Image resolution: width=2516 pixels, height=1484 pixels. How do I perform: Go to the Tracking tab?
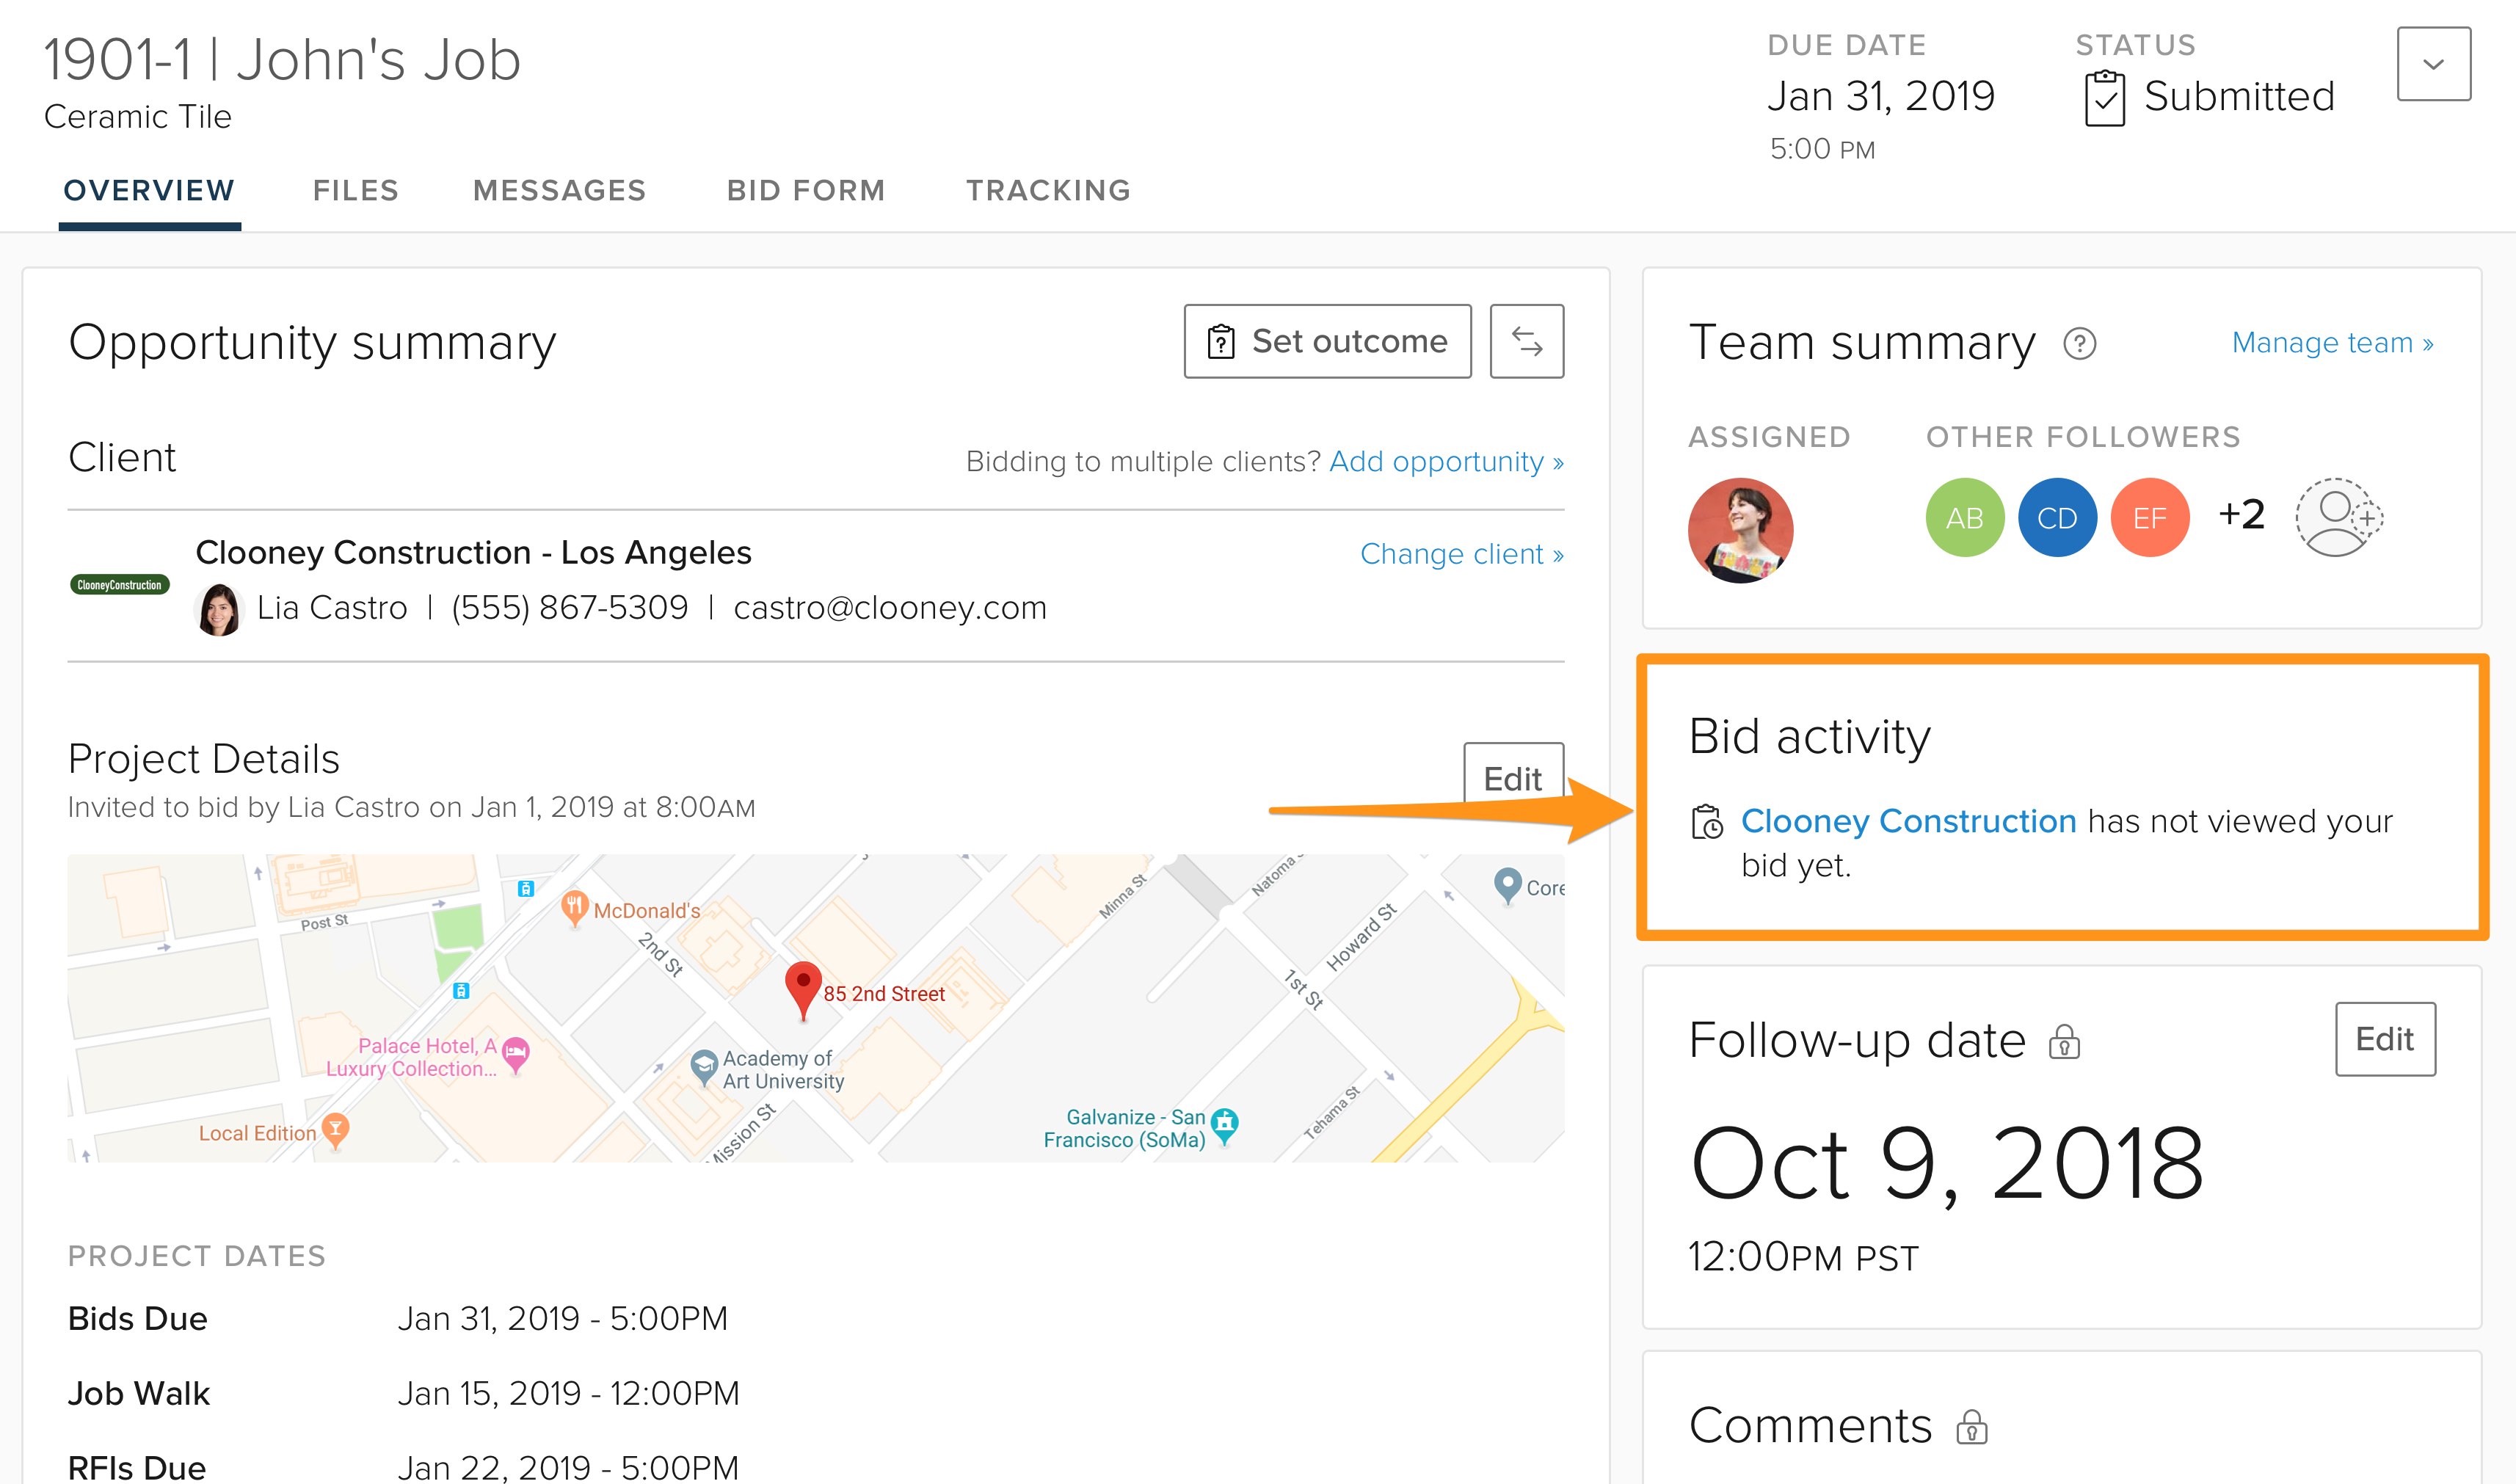click(x=1048, y=190)
